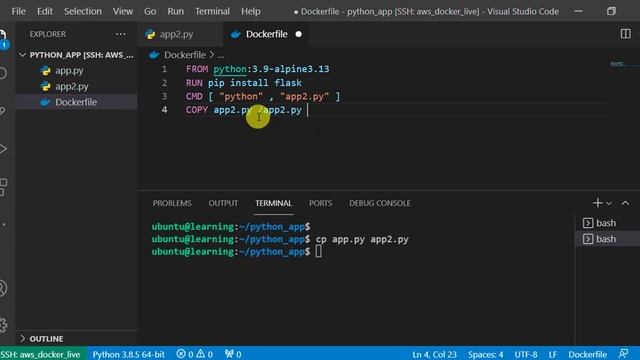Show the OUTPUT panel tab
Screen dimensions: 640x360
(x=223, y=203)
